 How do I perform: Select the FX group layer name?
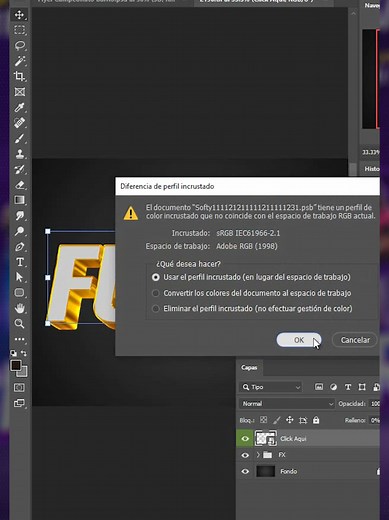point(282,455)
